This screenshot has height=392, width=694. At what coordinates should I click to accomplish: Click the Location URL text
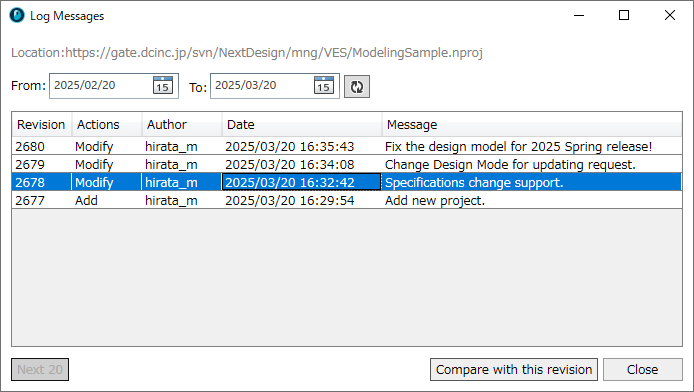click(x=247, y=53)
